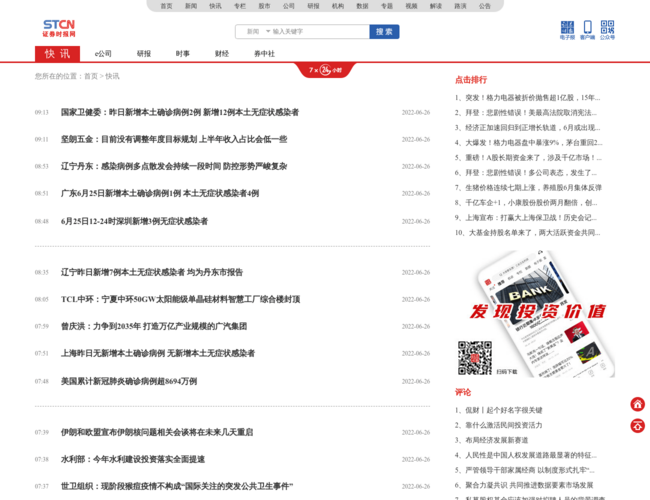Screen dimensions: 650x500
Task: Click the 7×24小时 red badge
Action: pyautogui.click(x=325, y=70)
